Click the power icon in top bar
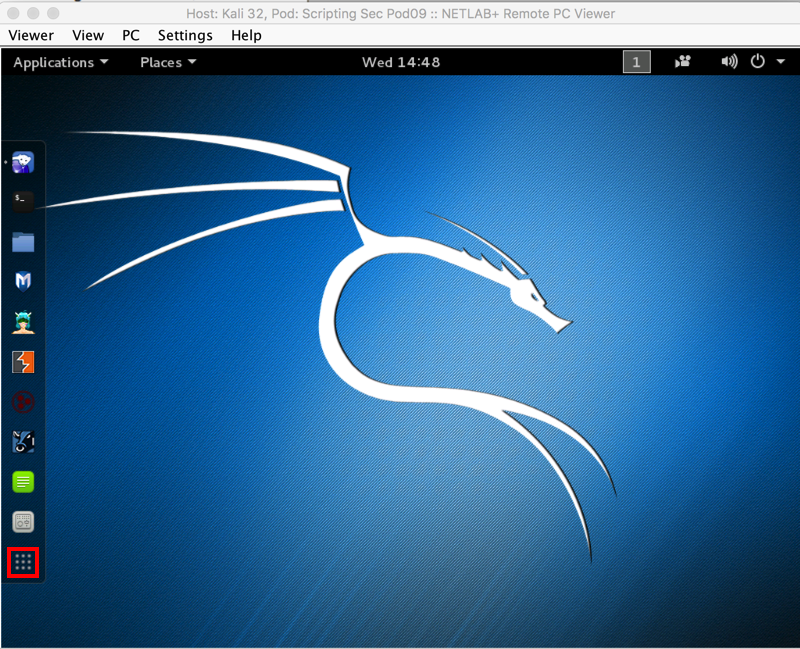This screenshot has height=649, width=800. (x=758, y=61)
